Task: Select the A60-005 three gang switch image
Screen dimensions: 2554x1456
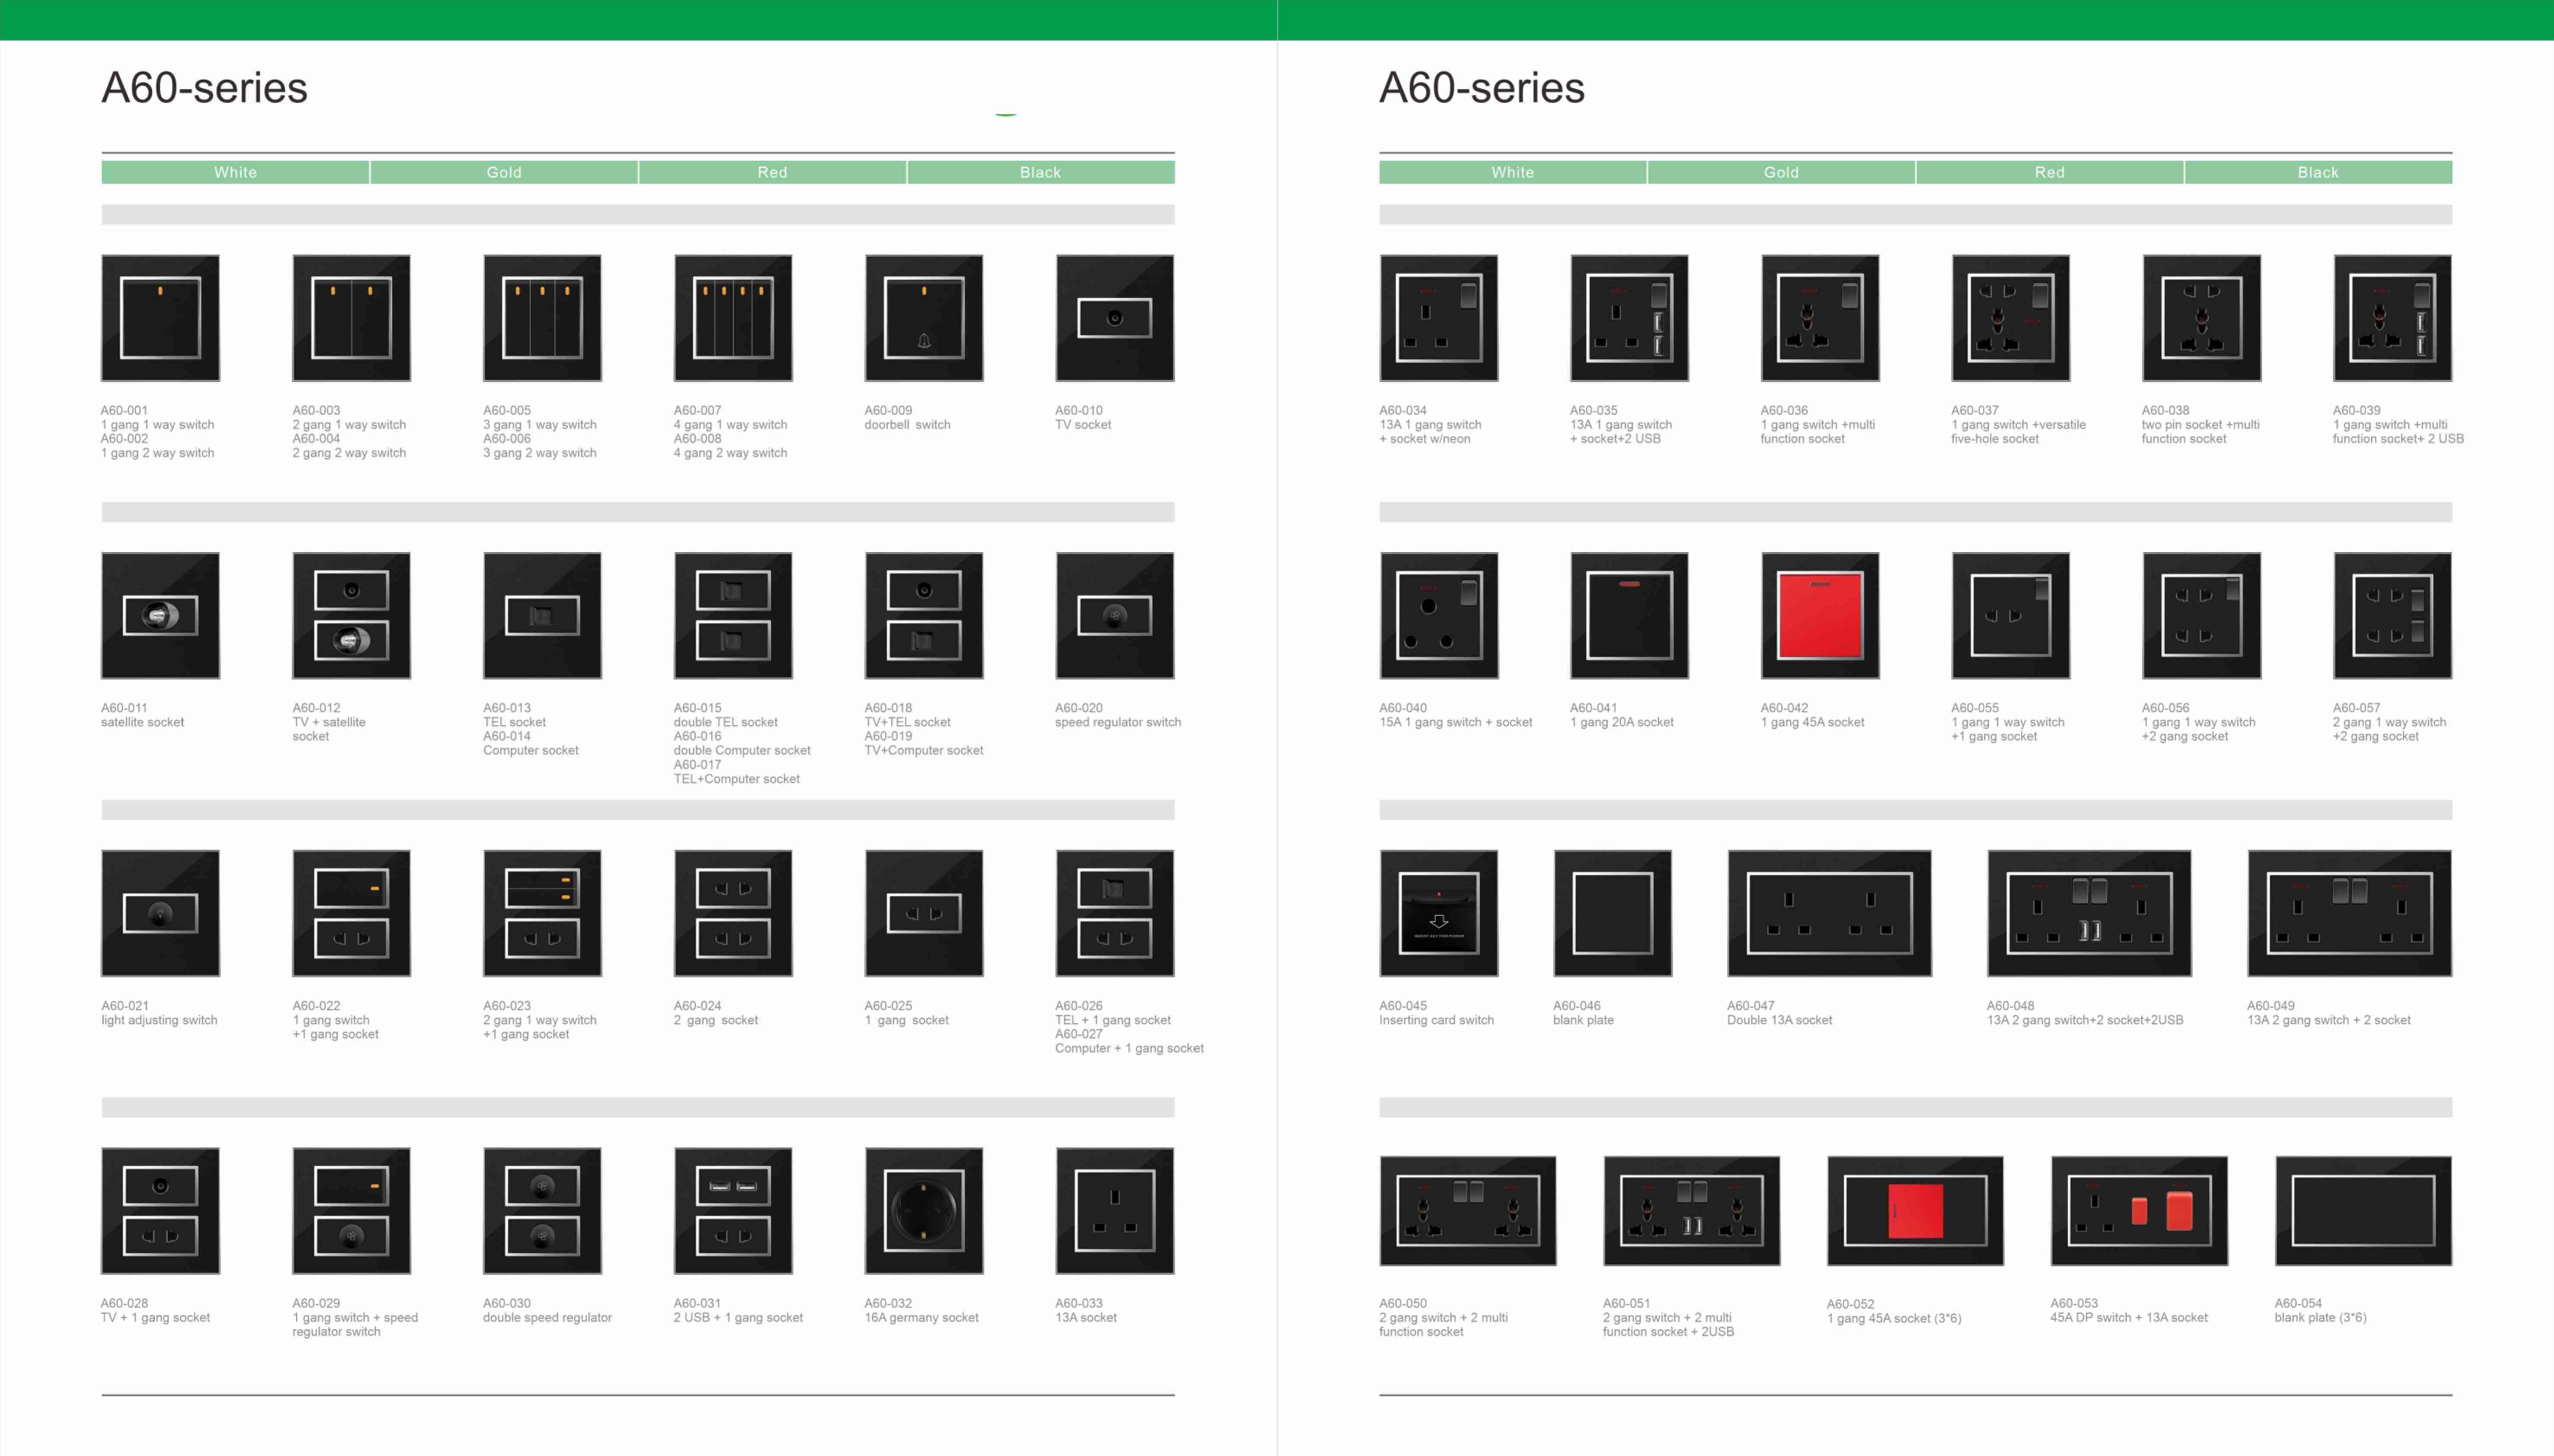Action: 542,318
